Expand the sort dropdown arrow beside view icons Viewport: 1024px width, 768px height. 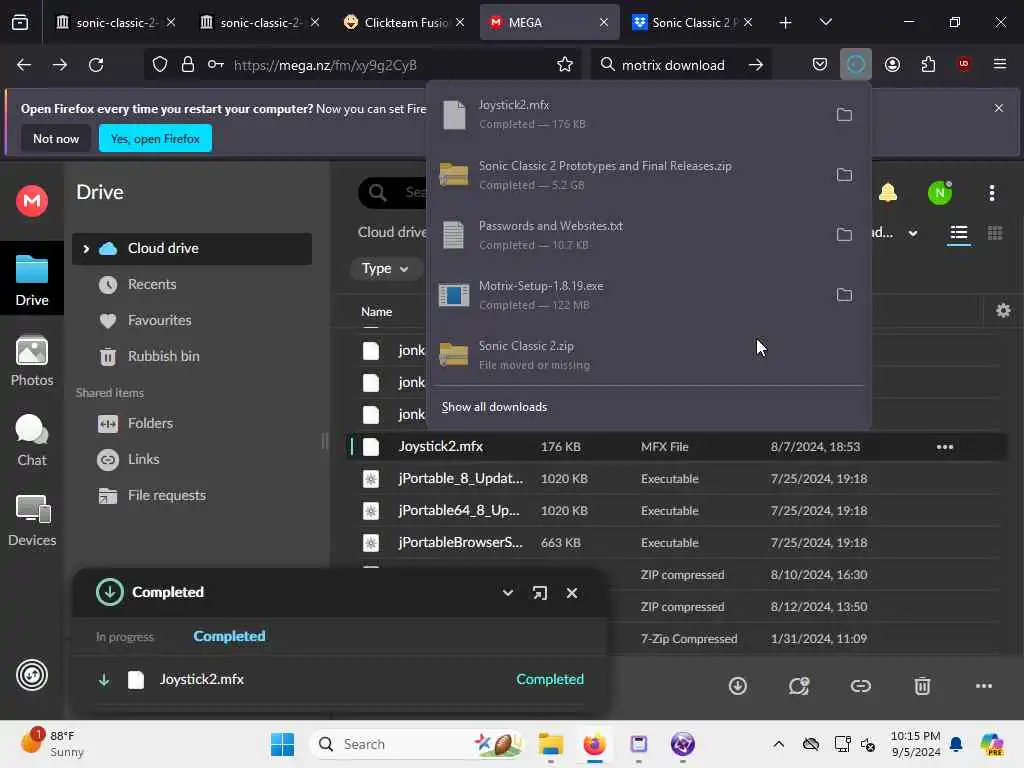912,233
